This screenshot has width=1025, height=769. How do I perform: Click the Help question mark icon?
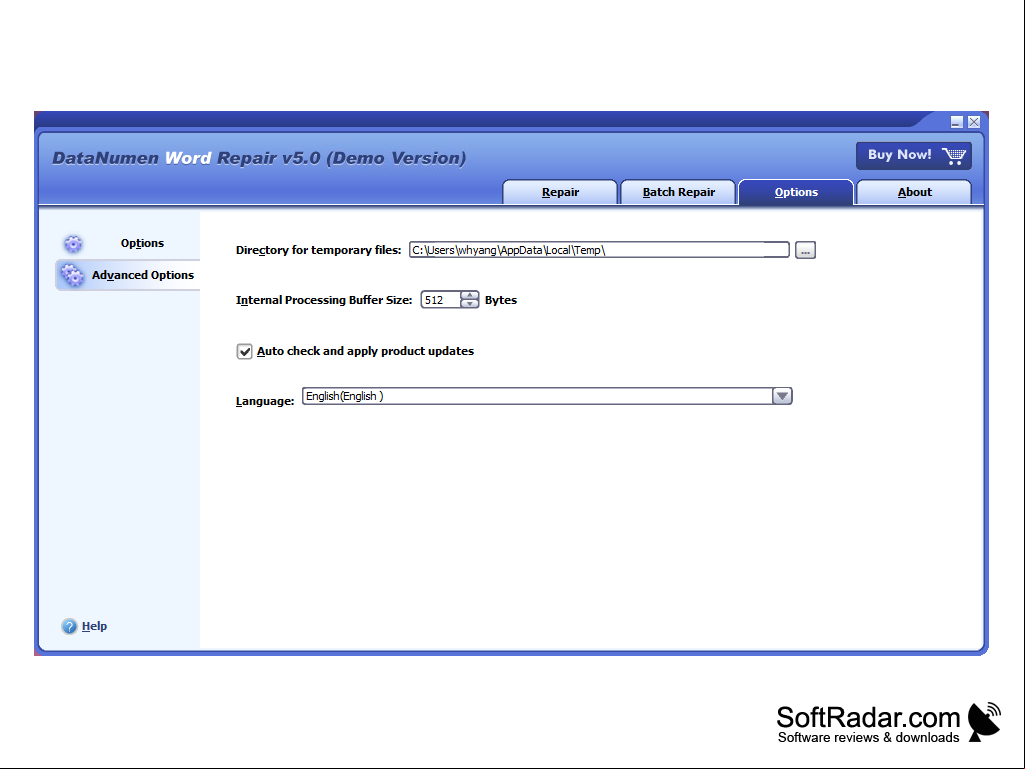click(69, 626)
